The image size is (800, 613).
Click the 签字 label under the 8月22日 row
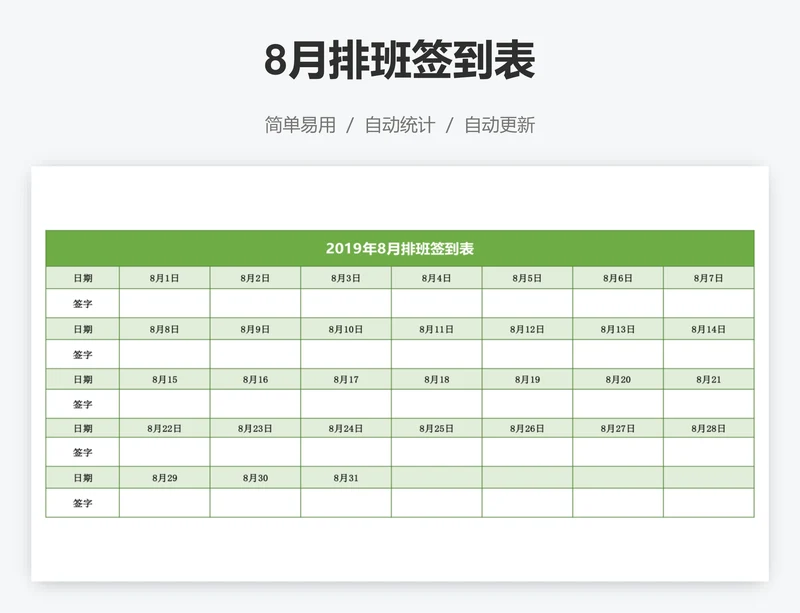click(83, 452)
